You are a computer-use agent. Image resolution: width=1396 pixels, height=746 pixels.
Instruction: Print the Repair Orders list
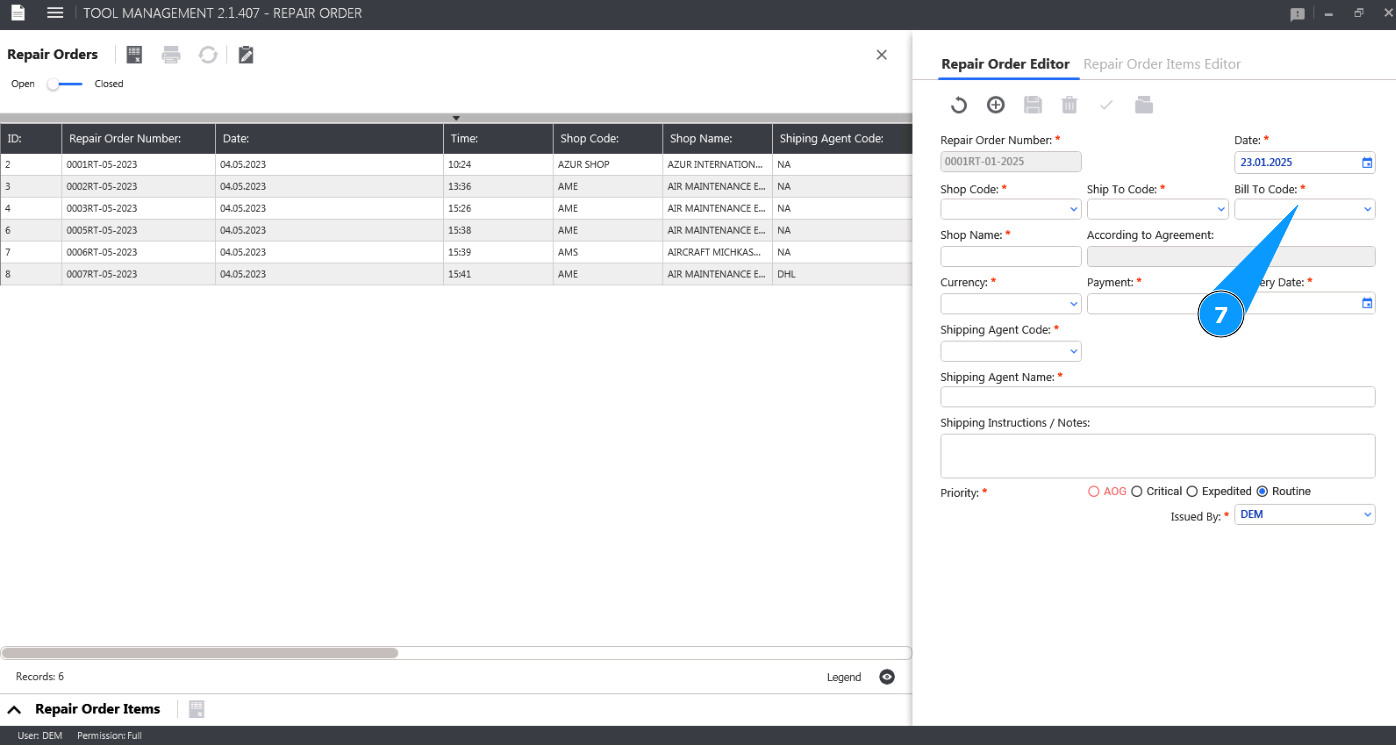coord(171,55)
